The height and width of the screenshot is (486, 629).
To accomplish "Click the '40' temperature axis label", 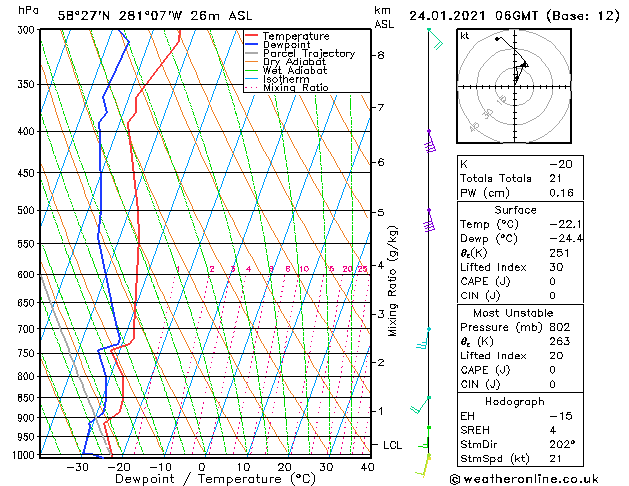I will tap(367, 467).
